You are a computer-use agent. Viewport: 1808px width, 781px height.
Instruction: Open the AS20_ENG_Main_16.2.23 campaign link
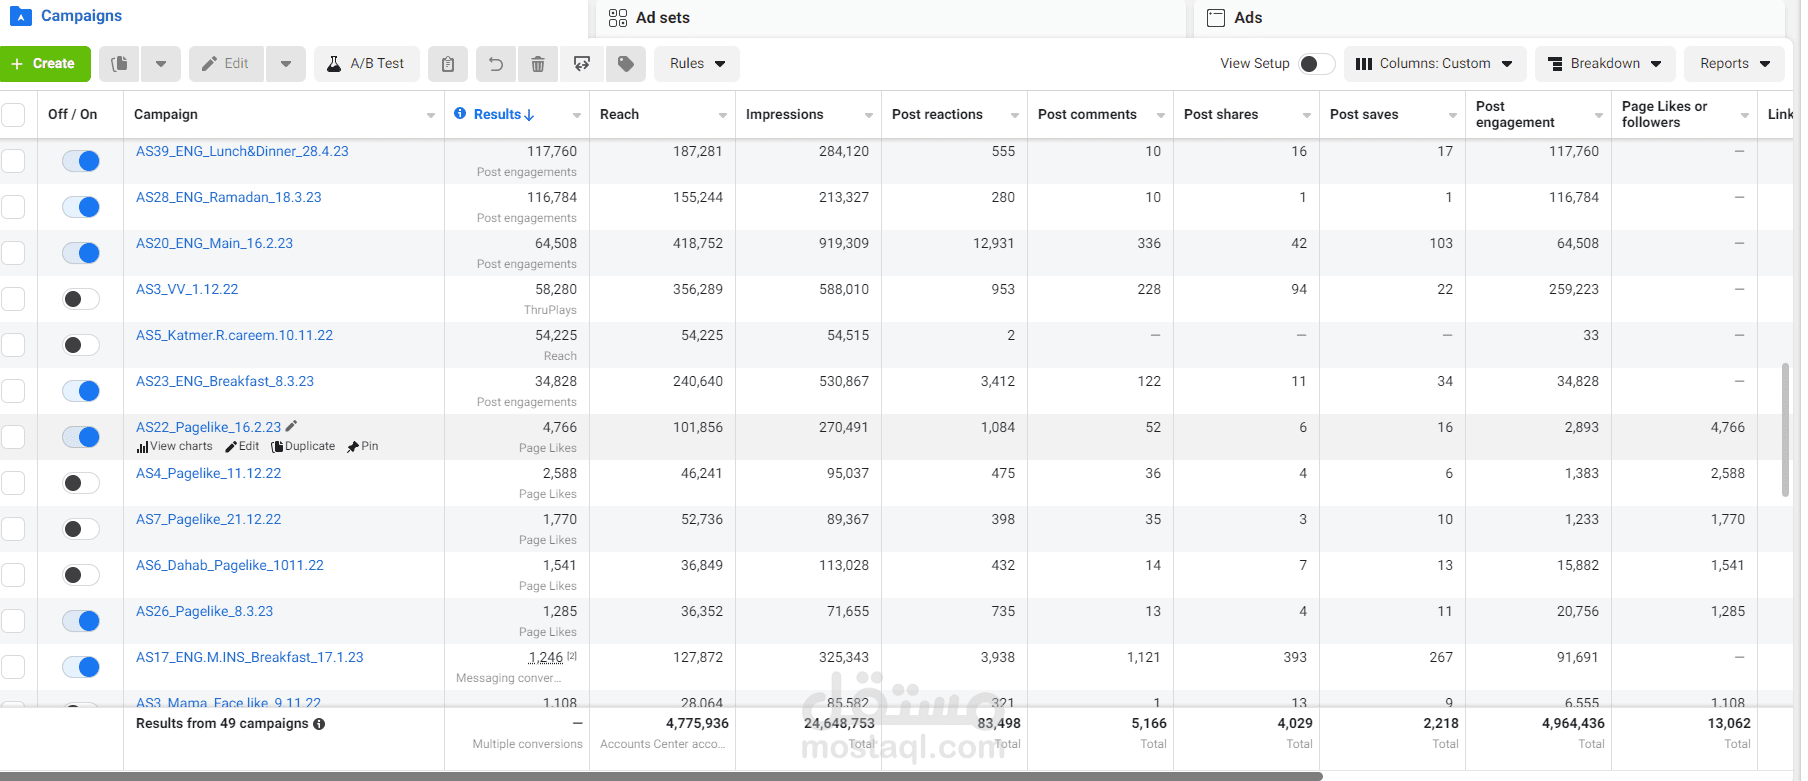click(x=214, y=243)
